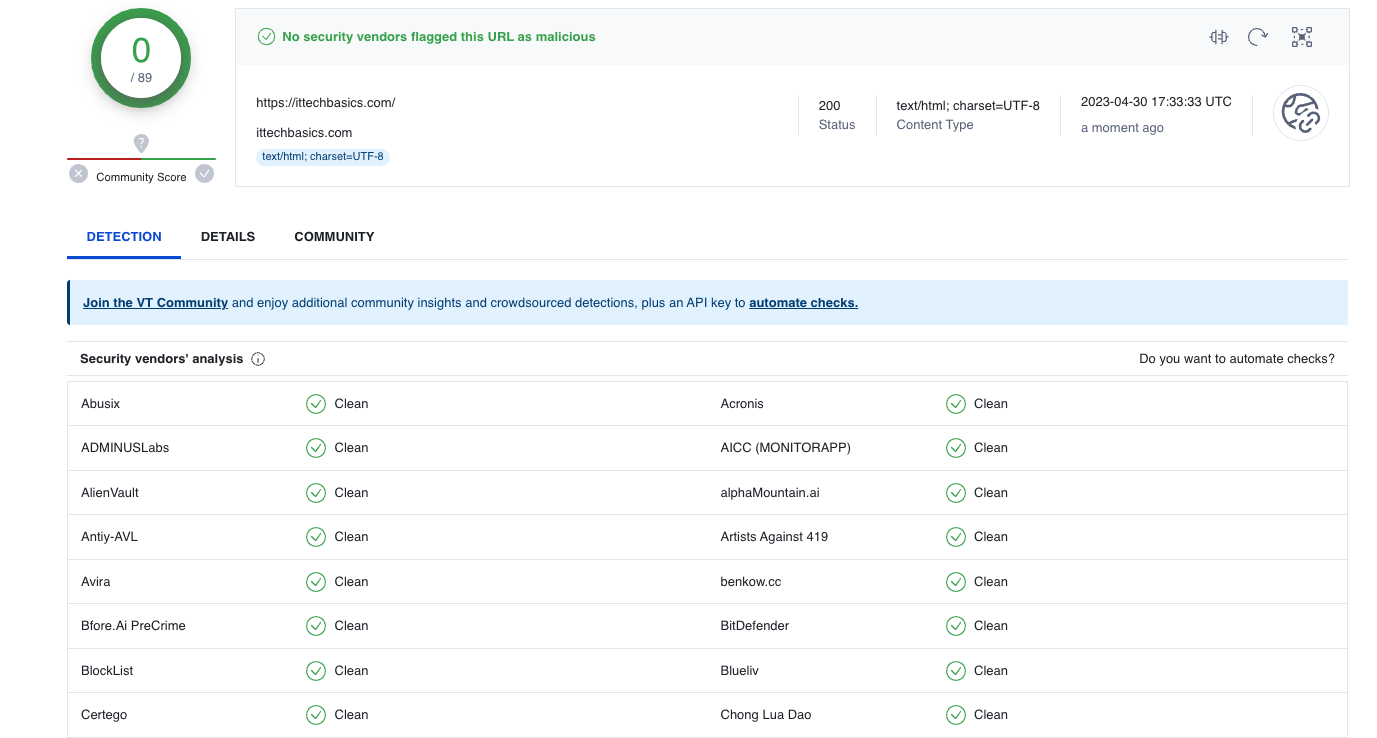
Task: Click Artists Against 419 clean check icon
Action: point(956,537)
